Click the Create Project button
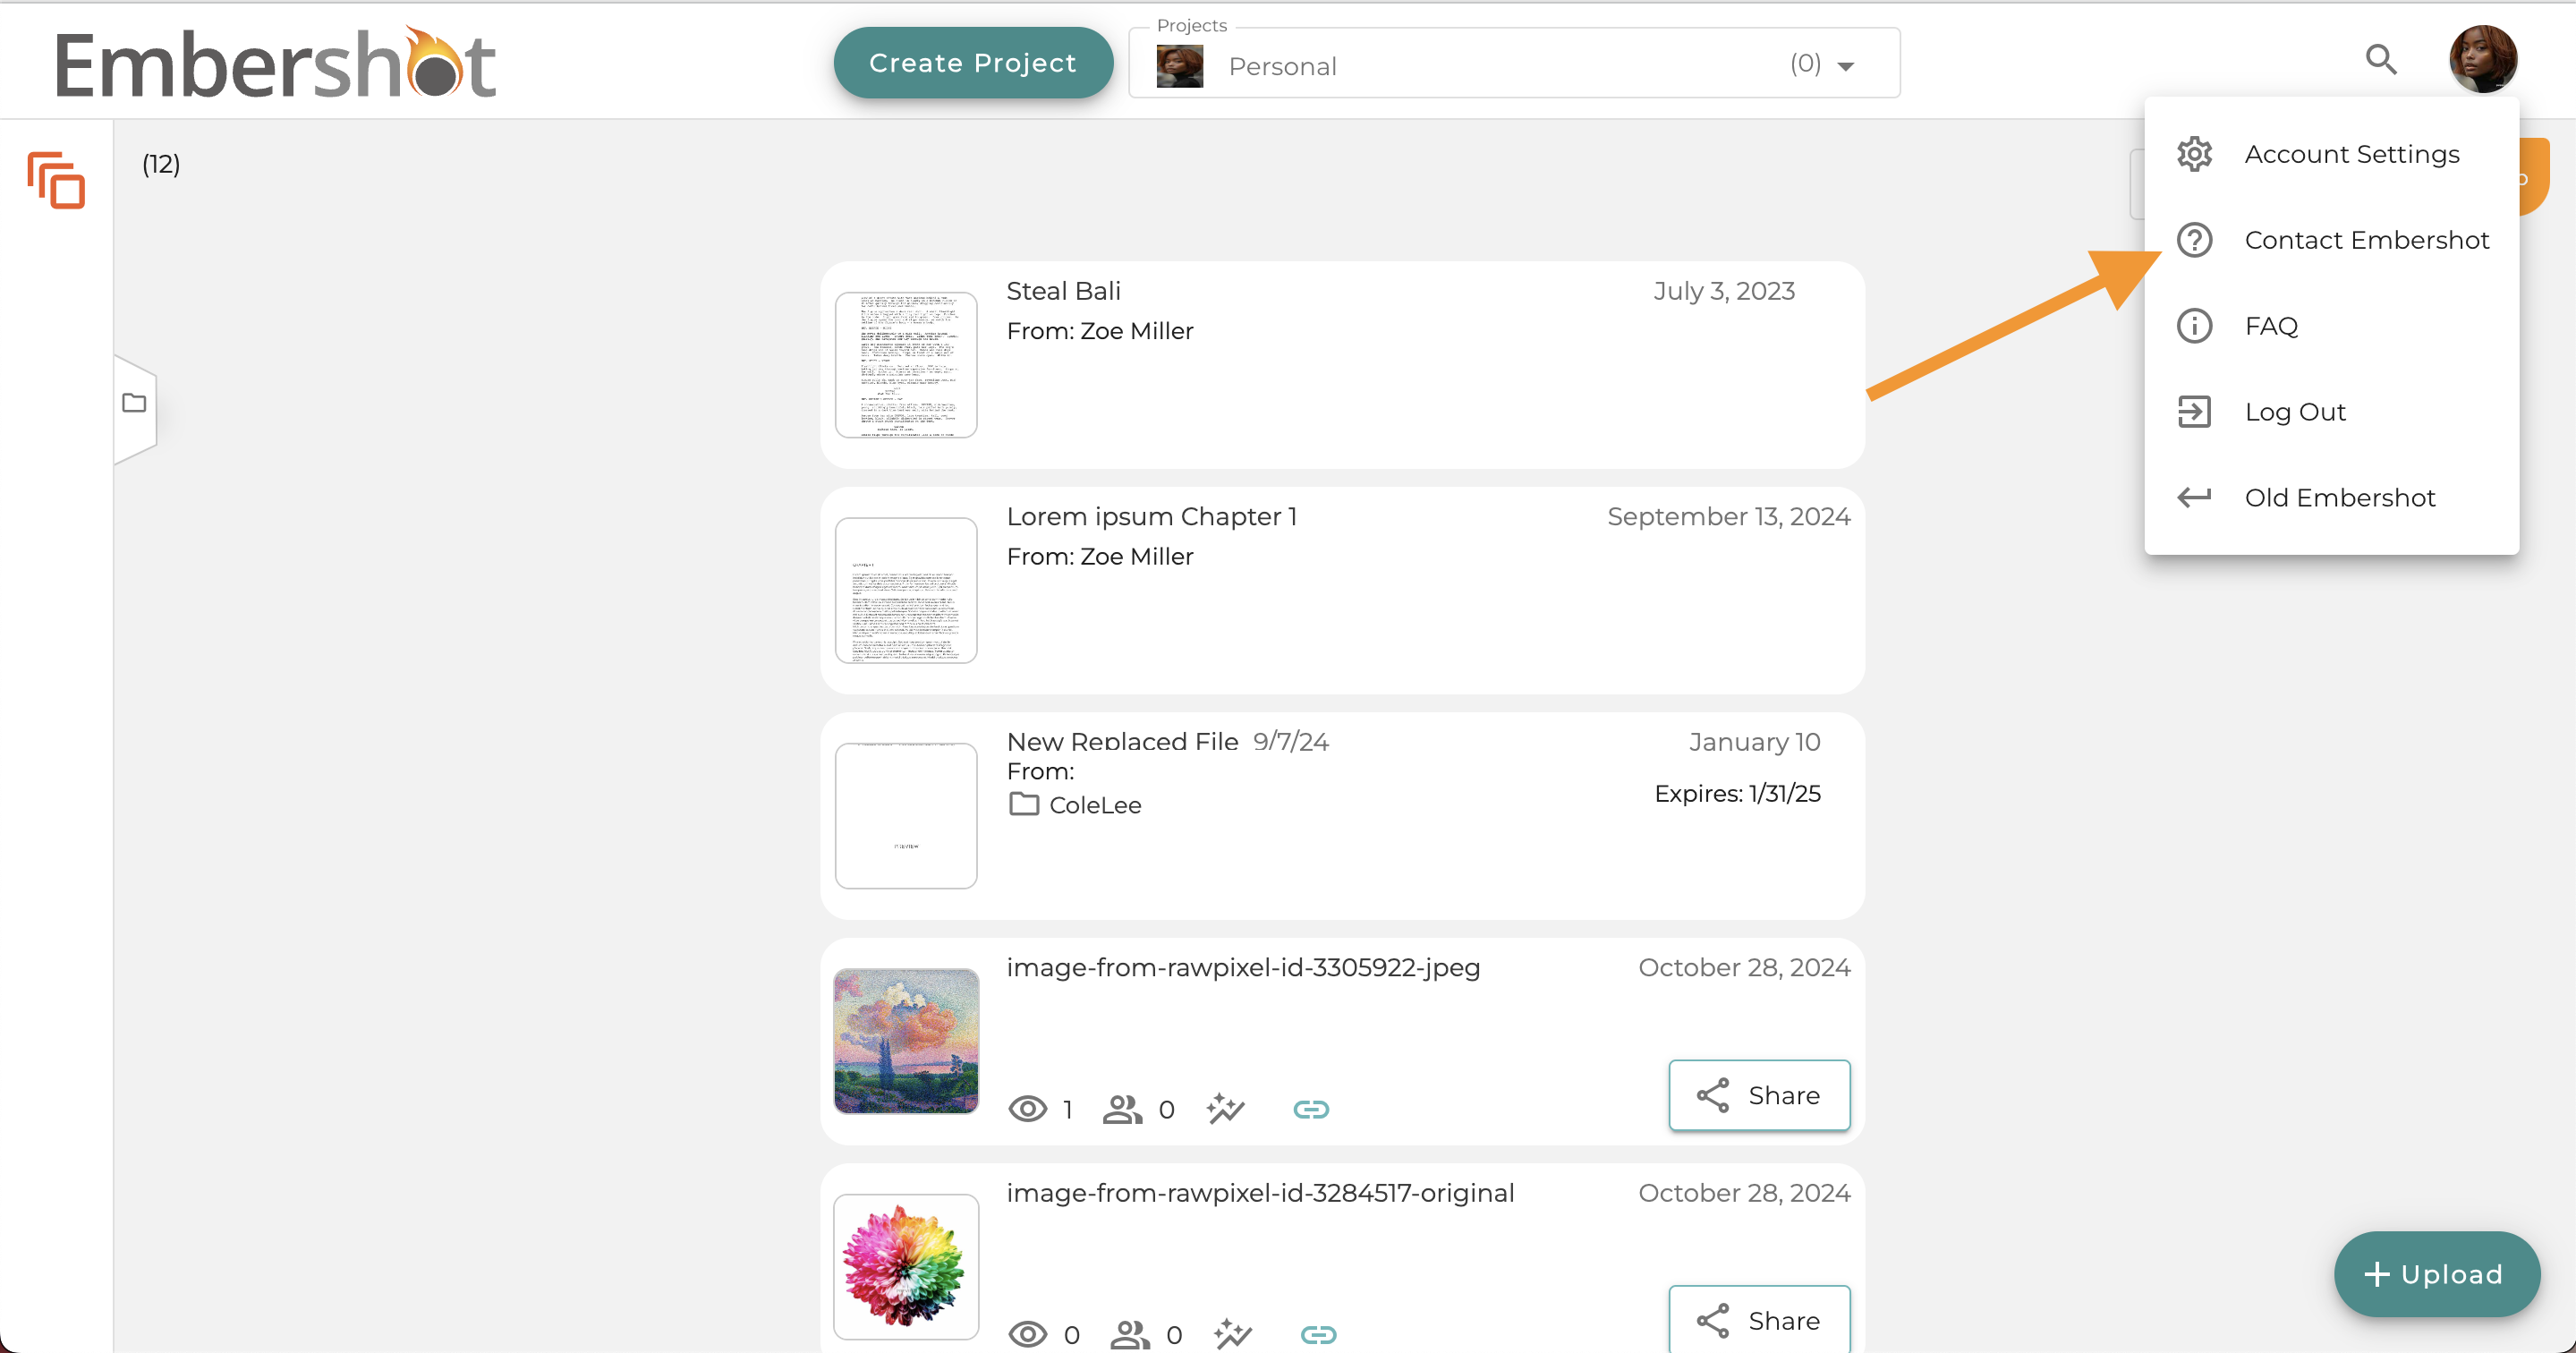 [972, 63]
